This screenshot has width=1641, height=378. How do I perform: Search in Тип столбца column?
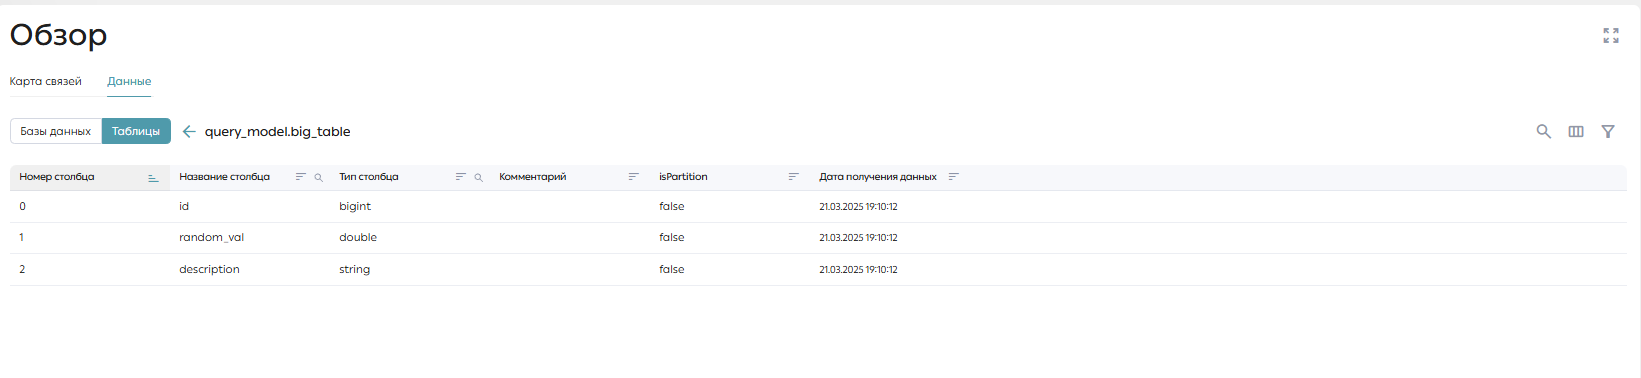[x=478, y=177]
